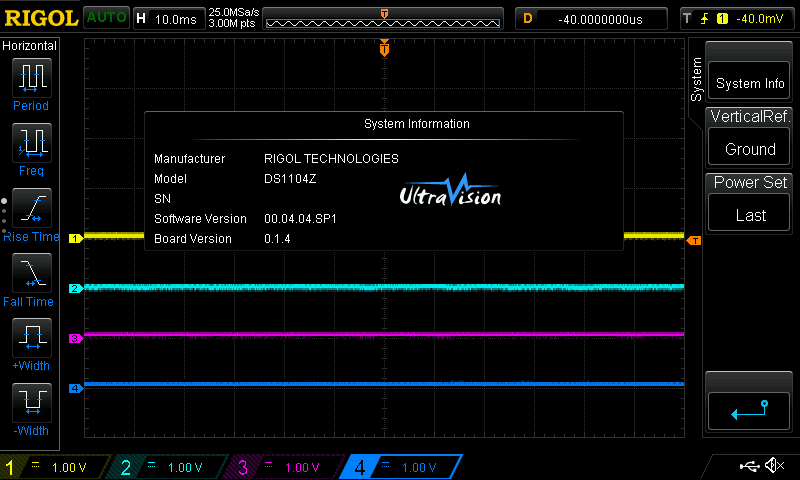Click the return arrow back button
Image resolution: width=800 pixels, height=480 pixels.
tap(749, 411)
